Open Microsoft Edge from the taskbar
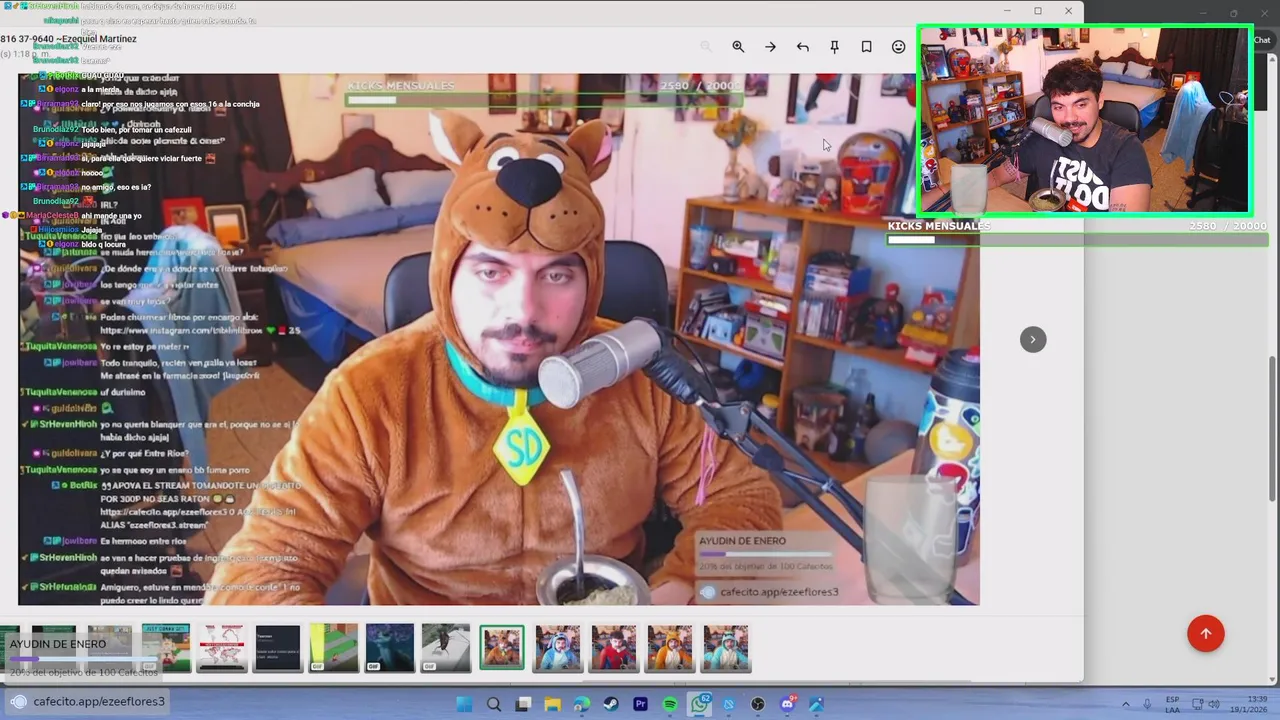The height and width of the screenshot is (720, 1280). point(582,704)
